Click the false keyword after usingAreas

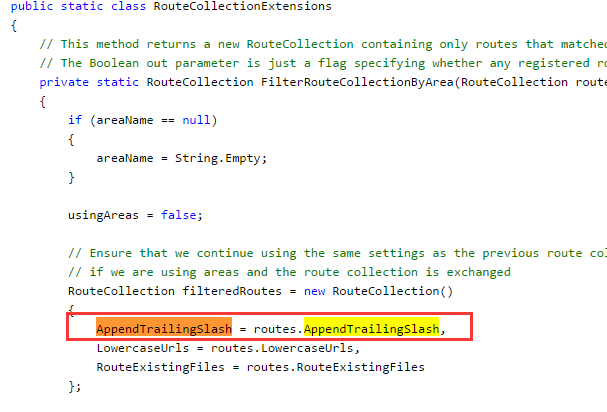pos(179,215)
